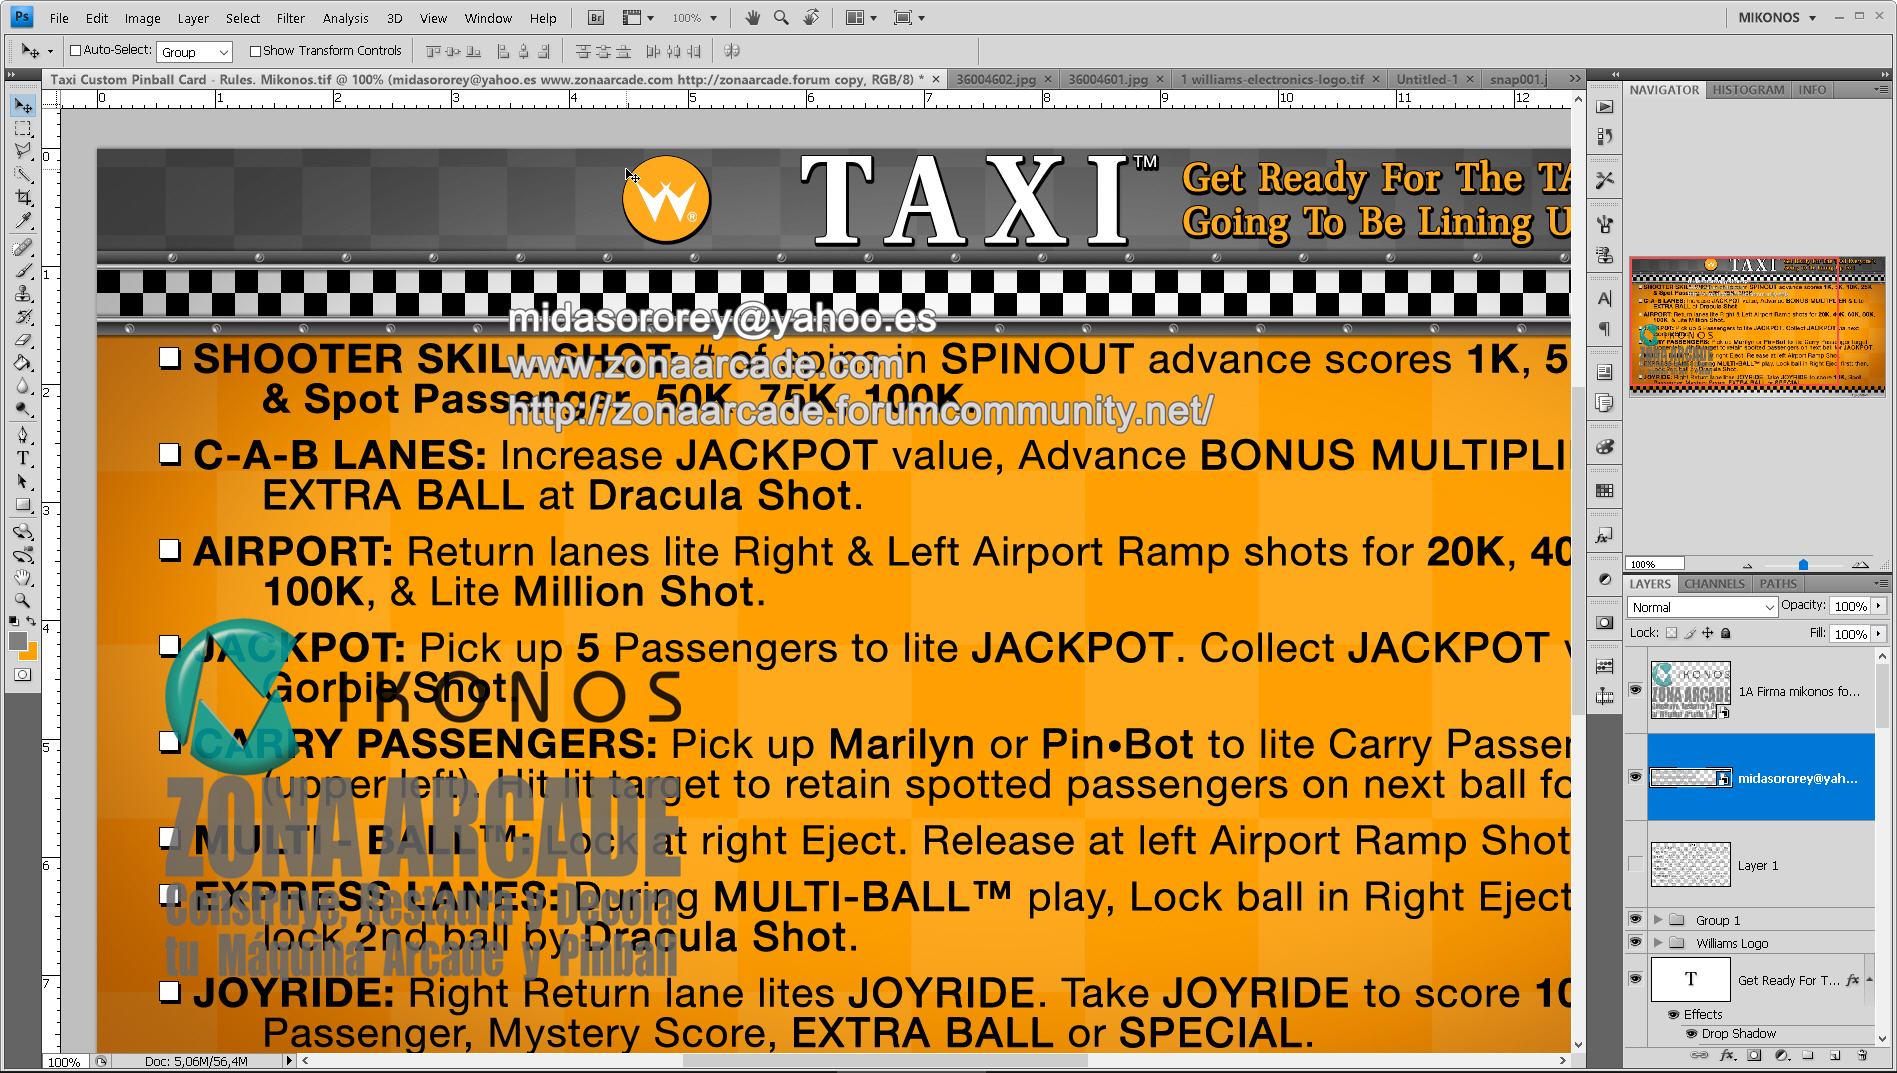Open the Auto-Select Group dropdown
Screen dimensions: 1897x1073
195,52
